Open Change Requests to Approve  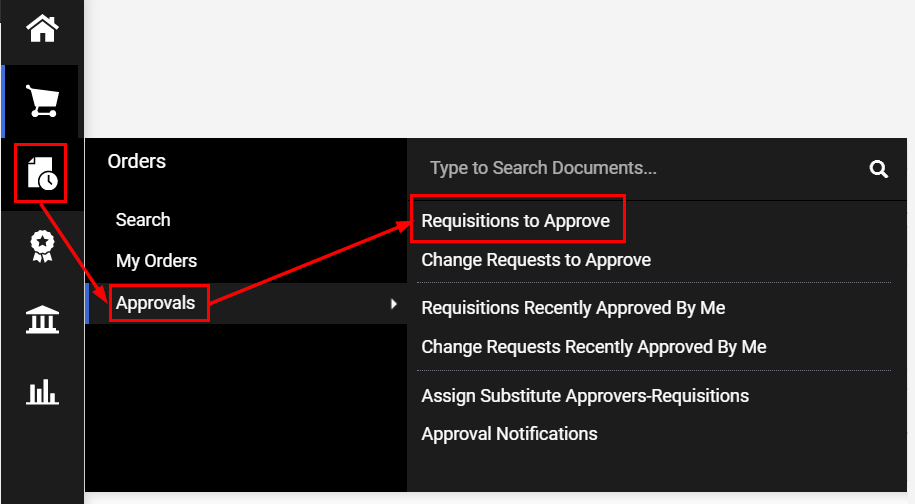[536, 260]
